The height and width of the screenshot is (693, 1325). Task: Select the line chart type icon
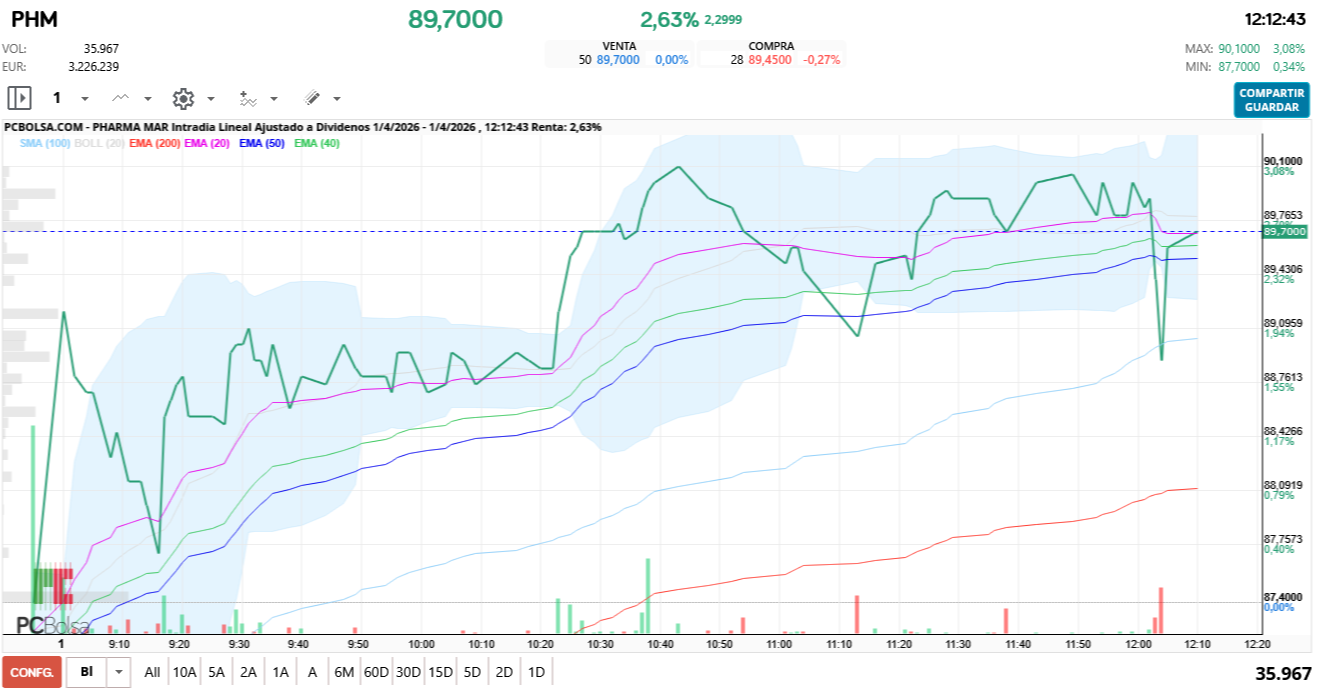pyautogui.click(x=121, y=98)
